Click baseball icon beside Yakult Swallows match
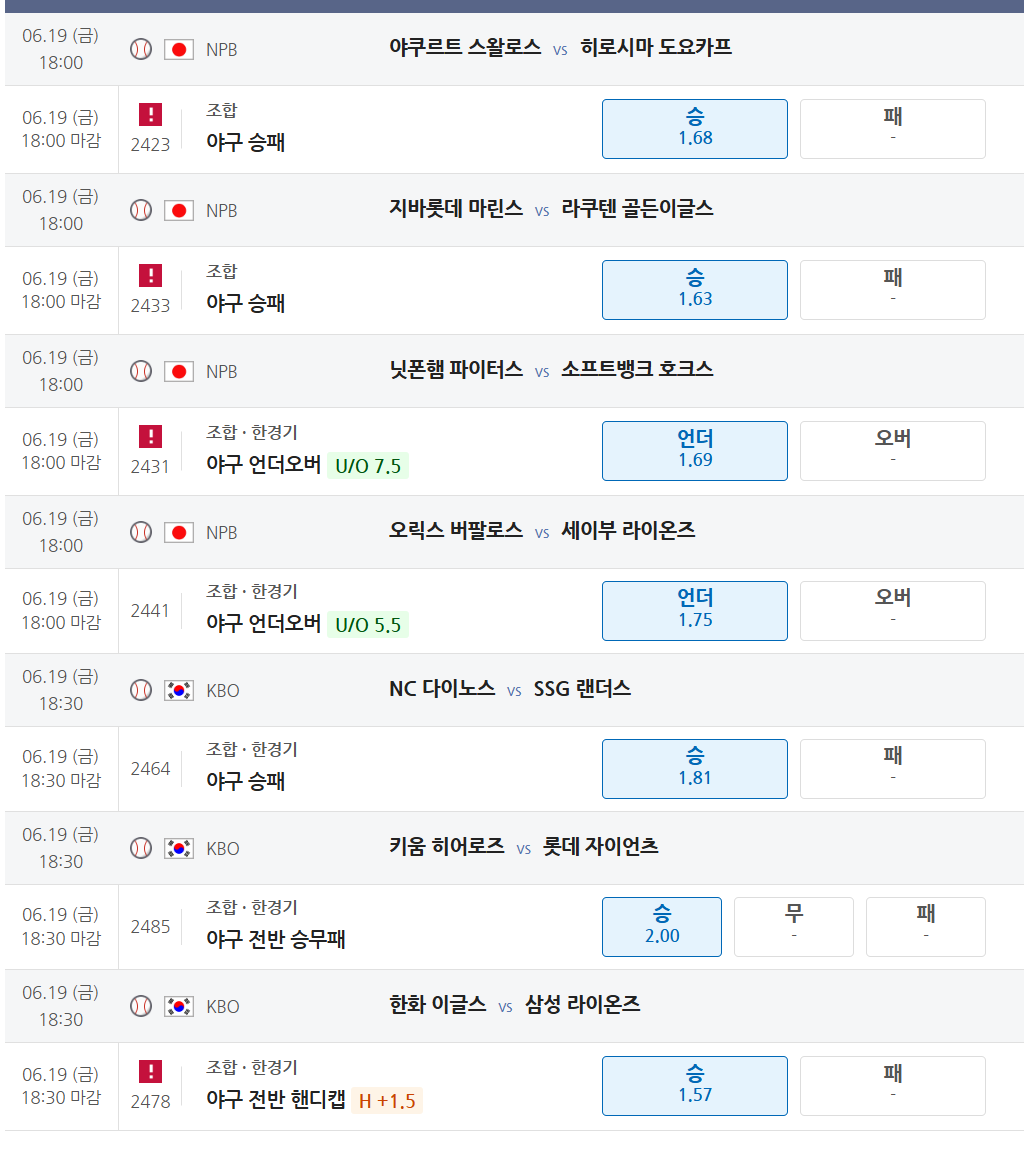The width and height of the screenshot is (1024, 1154). point(141,49)
